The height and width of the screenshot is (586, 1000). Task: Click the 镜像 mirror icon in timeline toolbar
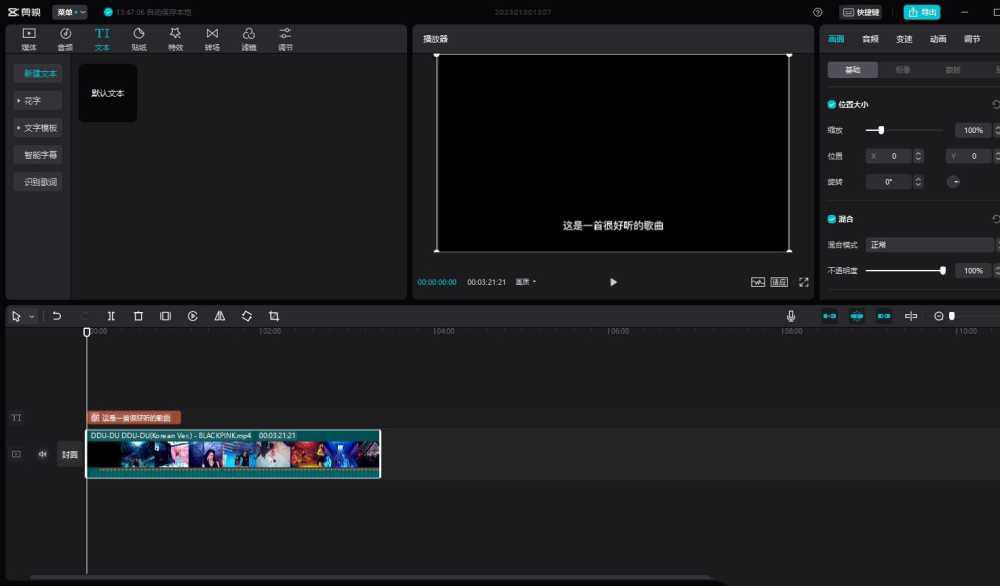(x=220, y=316)
